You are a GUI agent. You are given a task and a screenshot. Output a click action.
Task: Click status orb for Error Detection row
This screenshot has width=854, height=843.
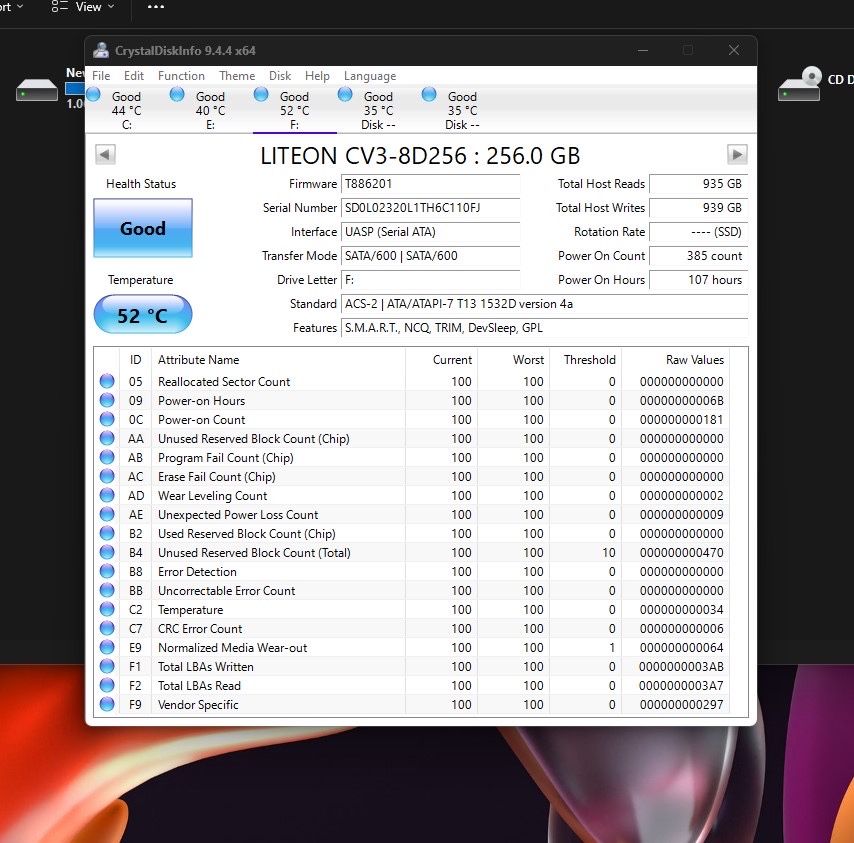pyautogui.click(x=107, y=571)
